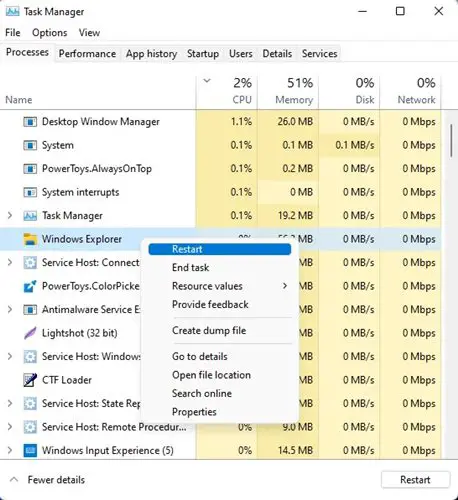Click the Restart button at bottom right

[x=415, y=480]
